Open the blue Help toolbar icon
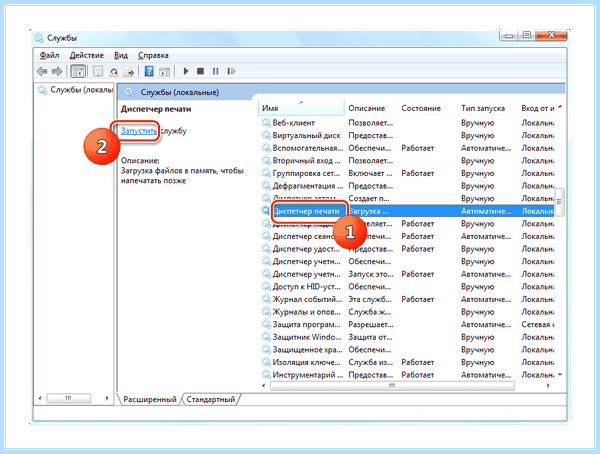 tap(149, 71)
